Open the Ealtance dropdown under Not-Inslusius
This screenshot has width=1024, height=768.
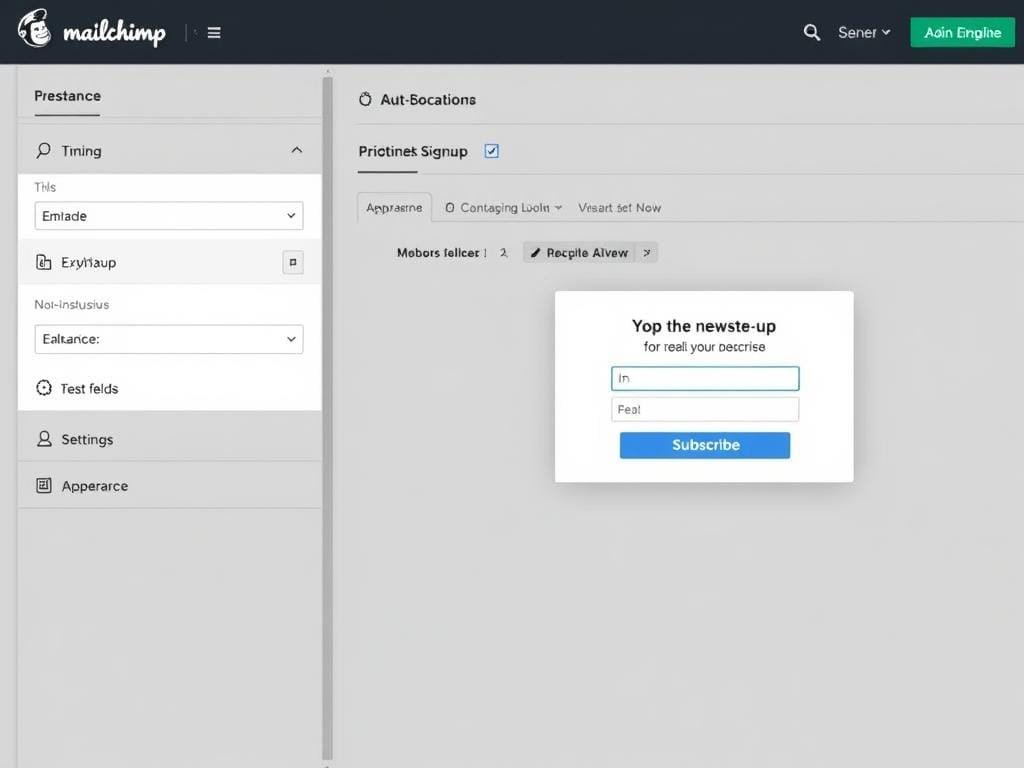coord(168,339)
